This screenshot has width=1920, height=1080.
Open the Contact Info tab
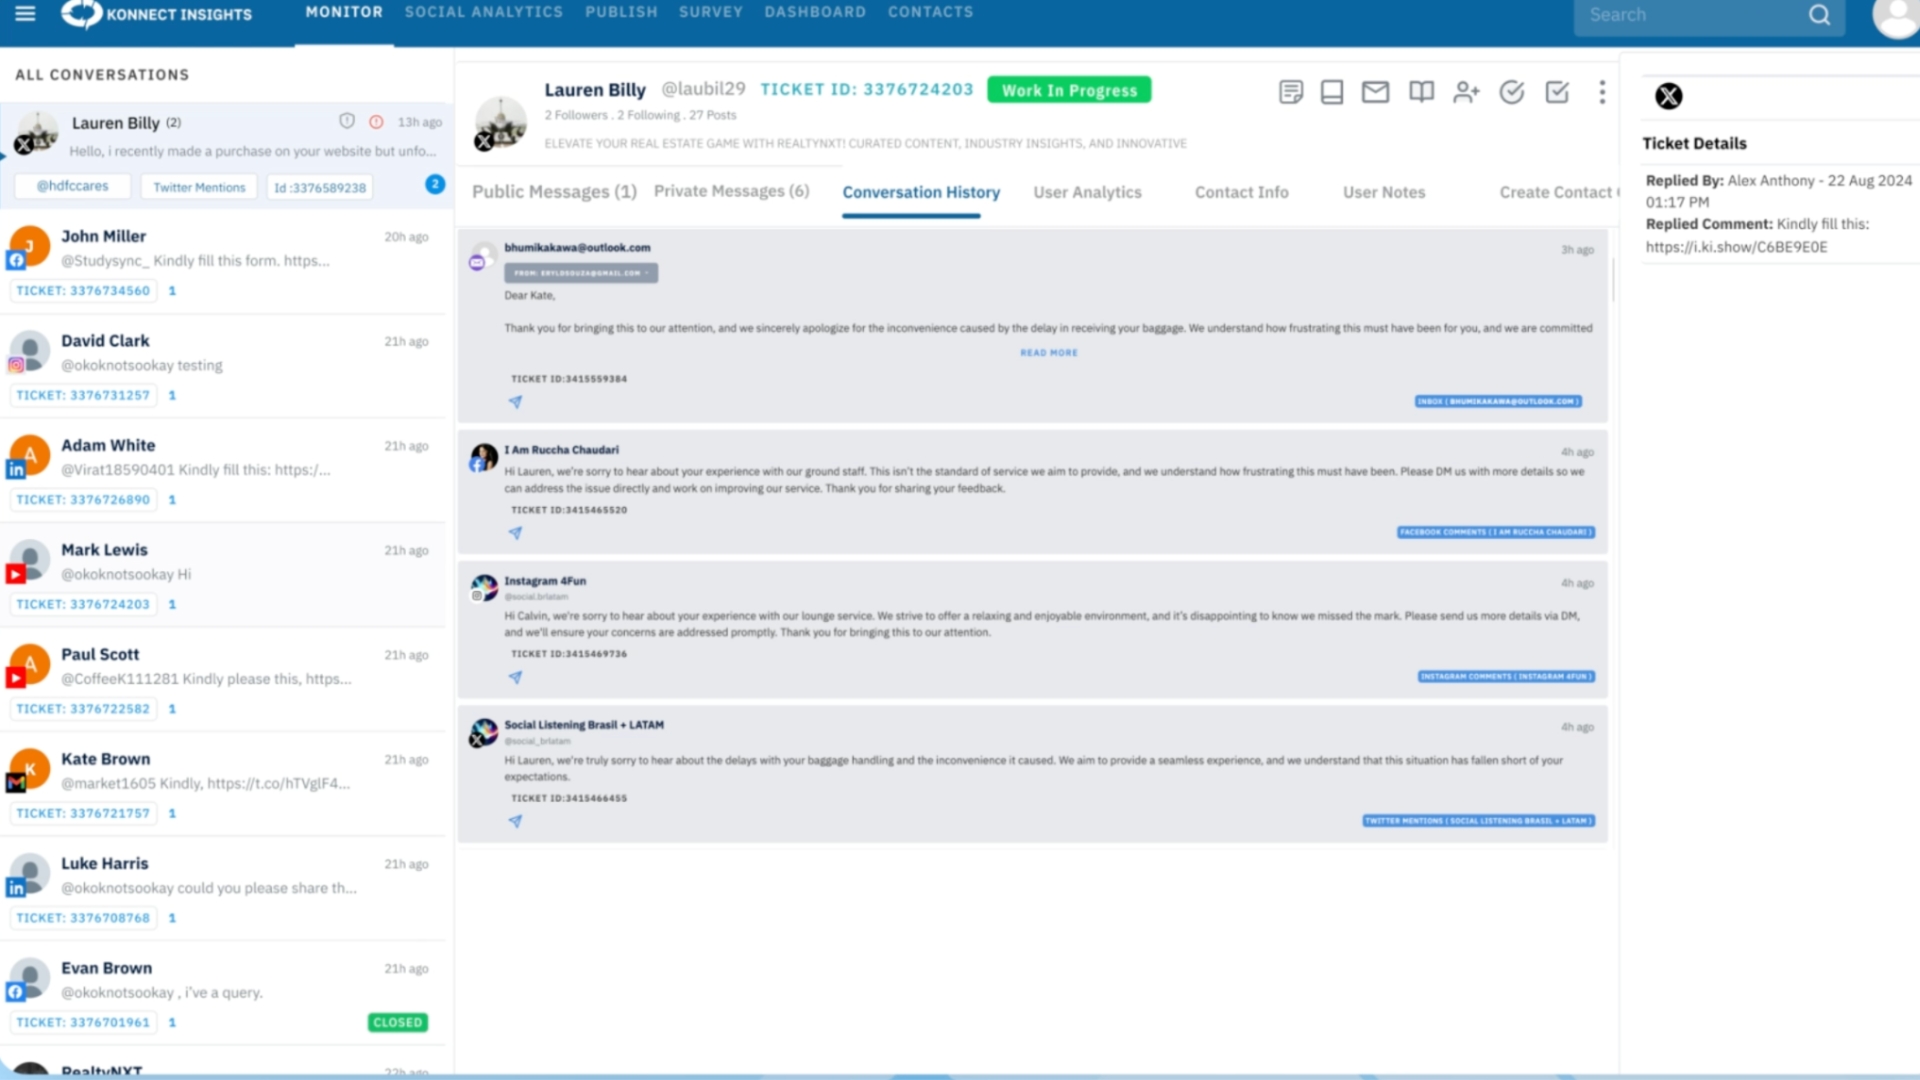pos(1241,192)
